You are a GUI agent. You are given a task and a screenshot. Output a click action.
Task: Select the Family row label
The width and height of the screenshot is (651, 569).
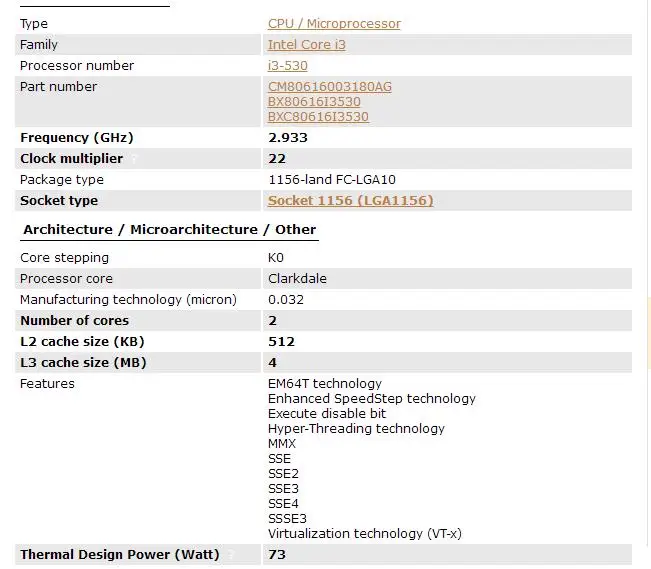coord(39,44)
